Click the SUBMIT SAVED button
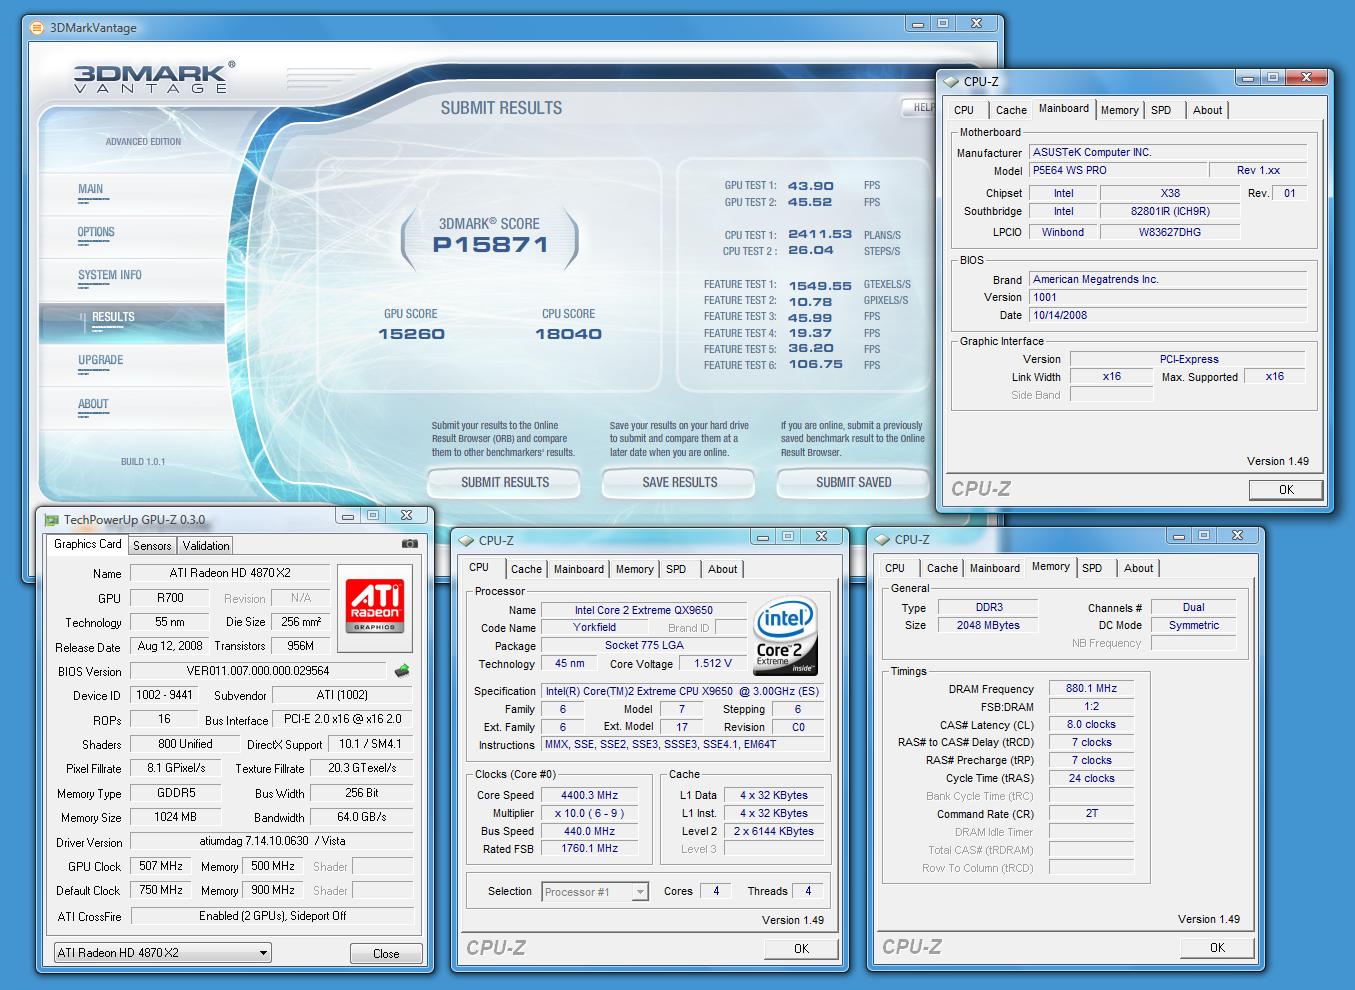 [x=853, y=483]
